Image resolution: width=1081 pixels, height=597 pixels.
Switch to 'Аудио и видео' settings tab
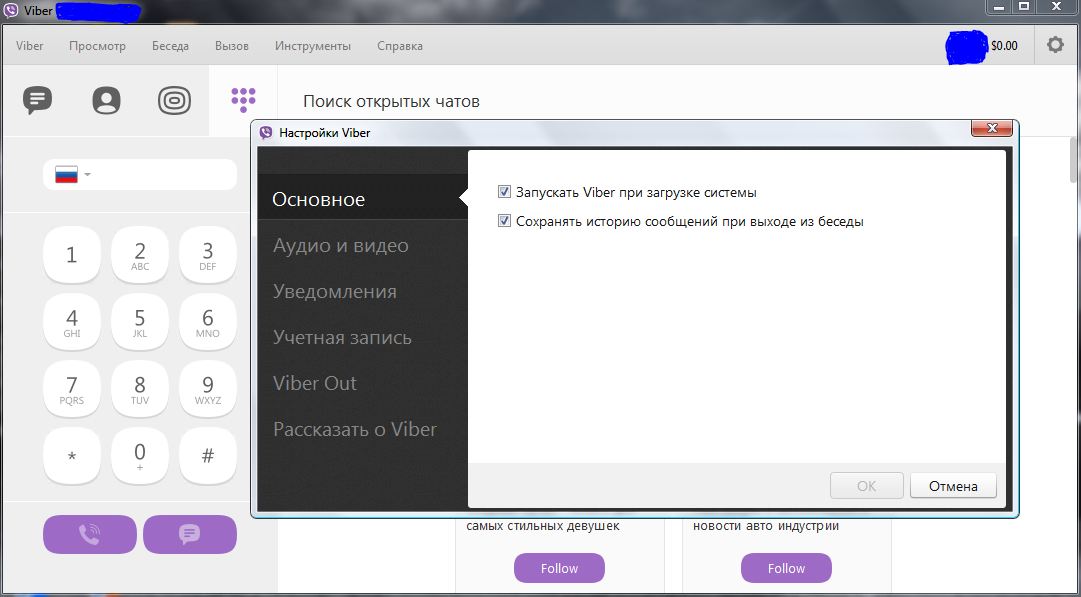(340, 246)
